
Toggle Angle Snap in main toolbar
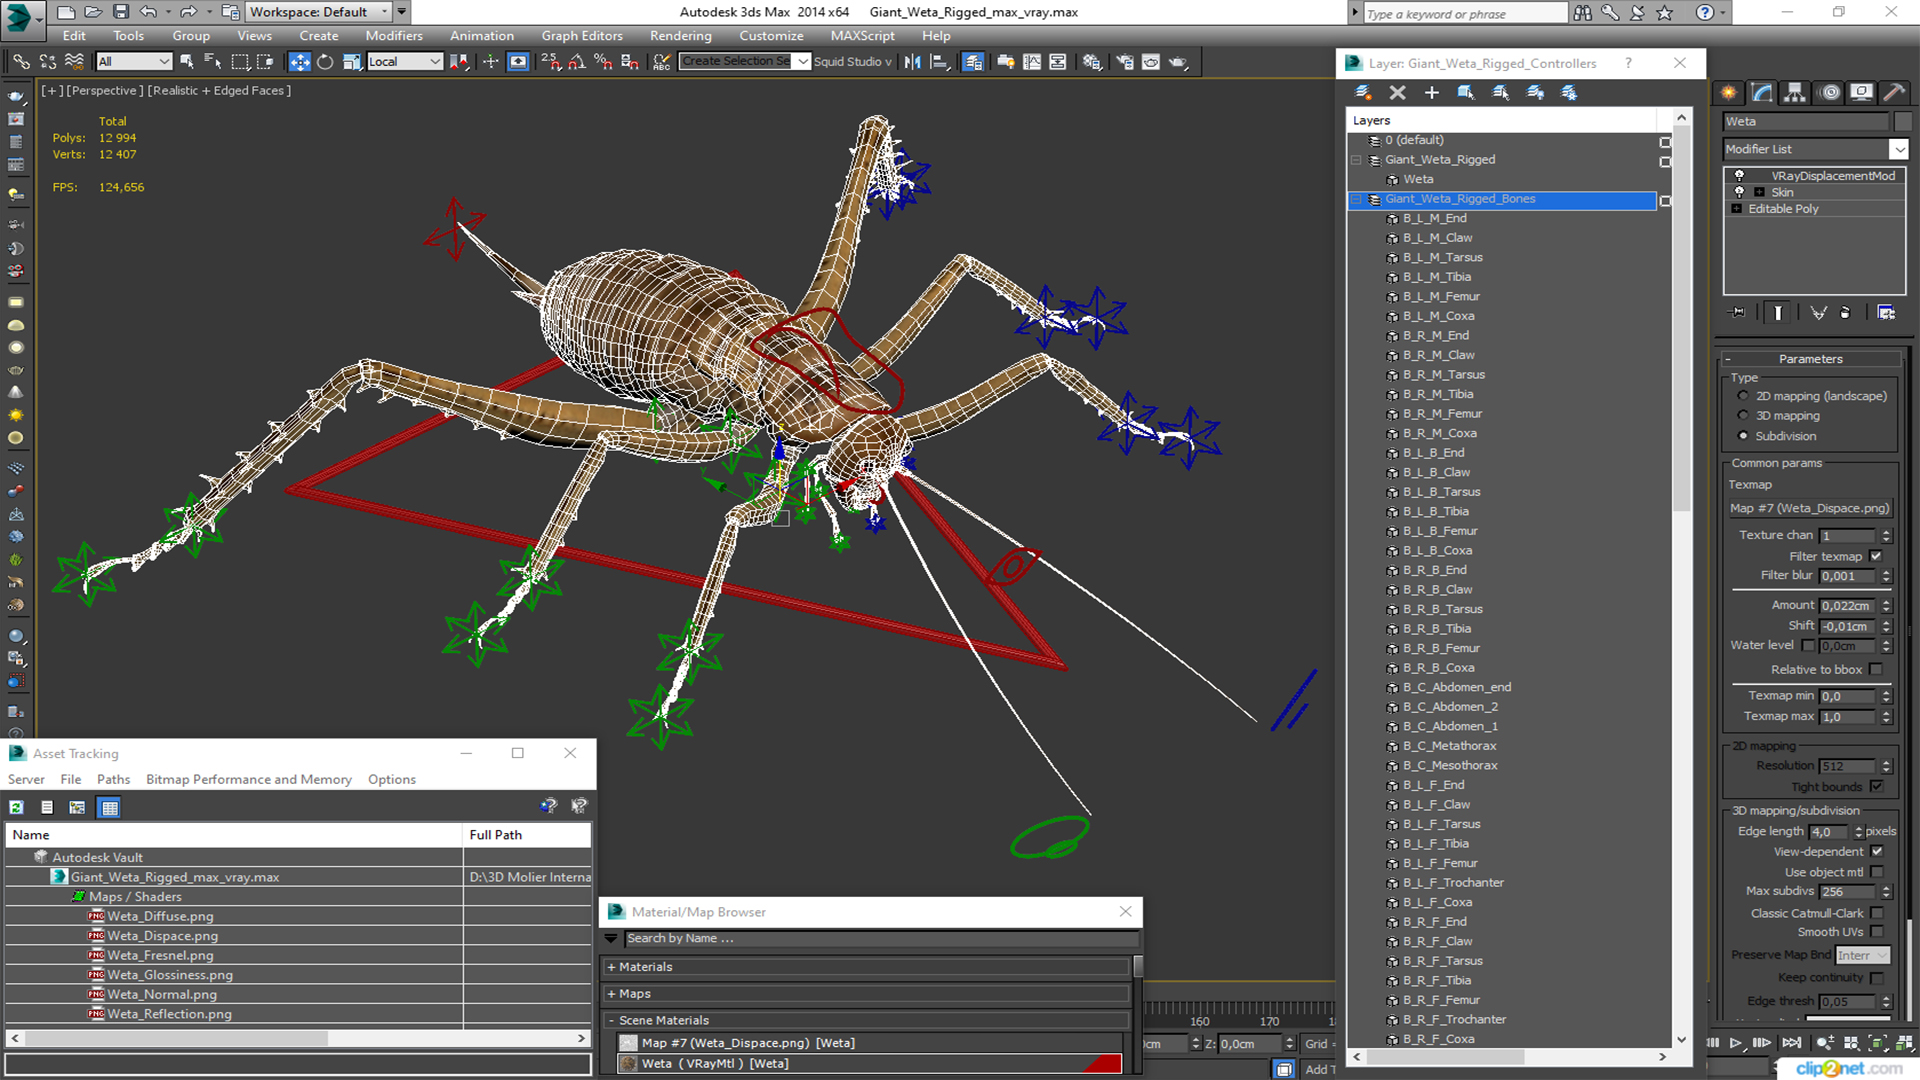click(x=577, y=62)
